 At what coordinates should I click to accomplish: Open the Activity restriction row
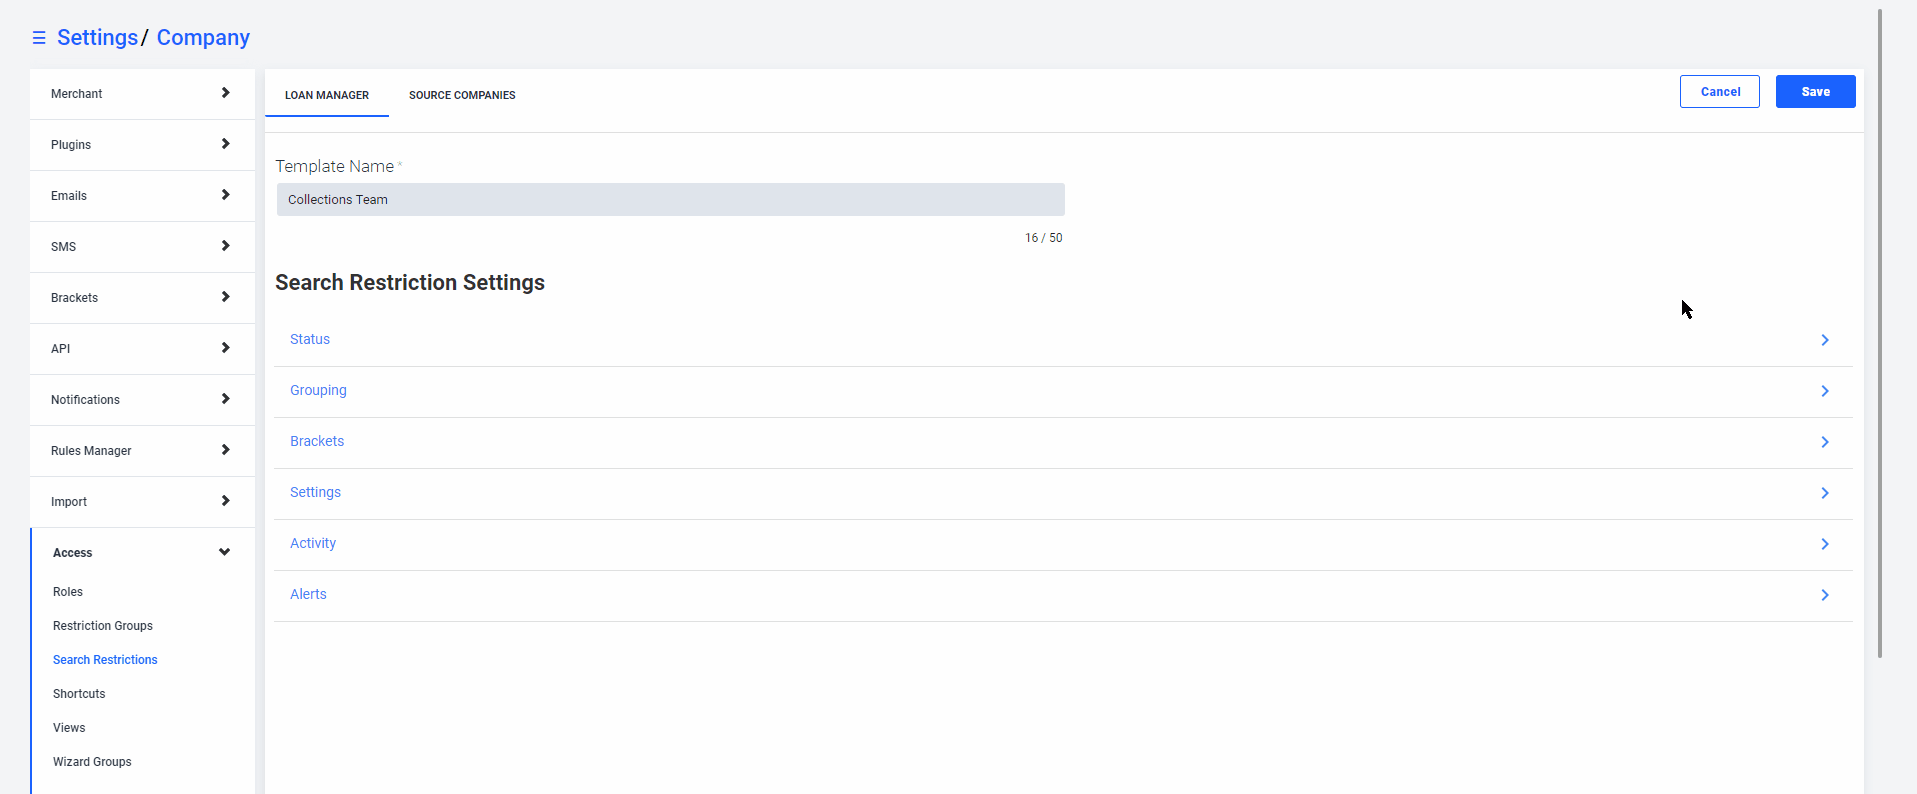(x=1063, y=544)
